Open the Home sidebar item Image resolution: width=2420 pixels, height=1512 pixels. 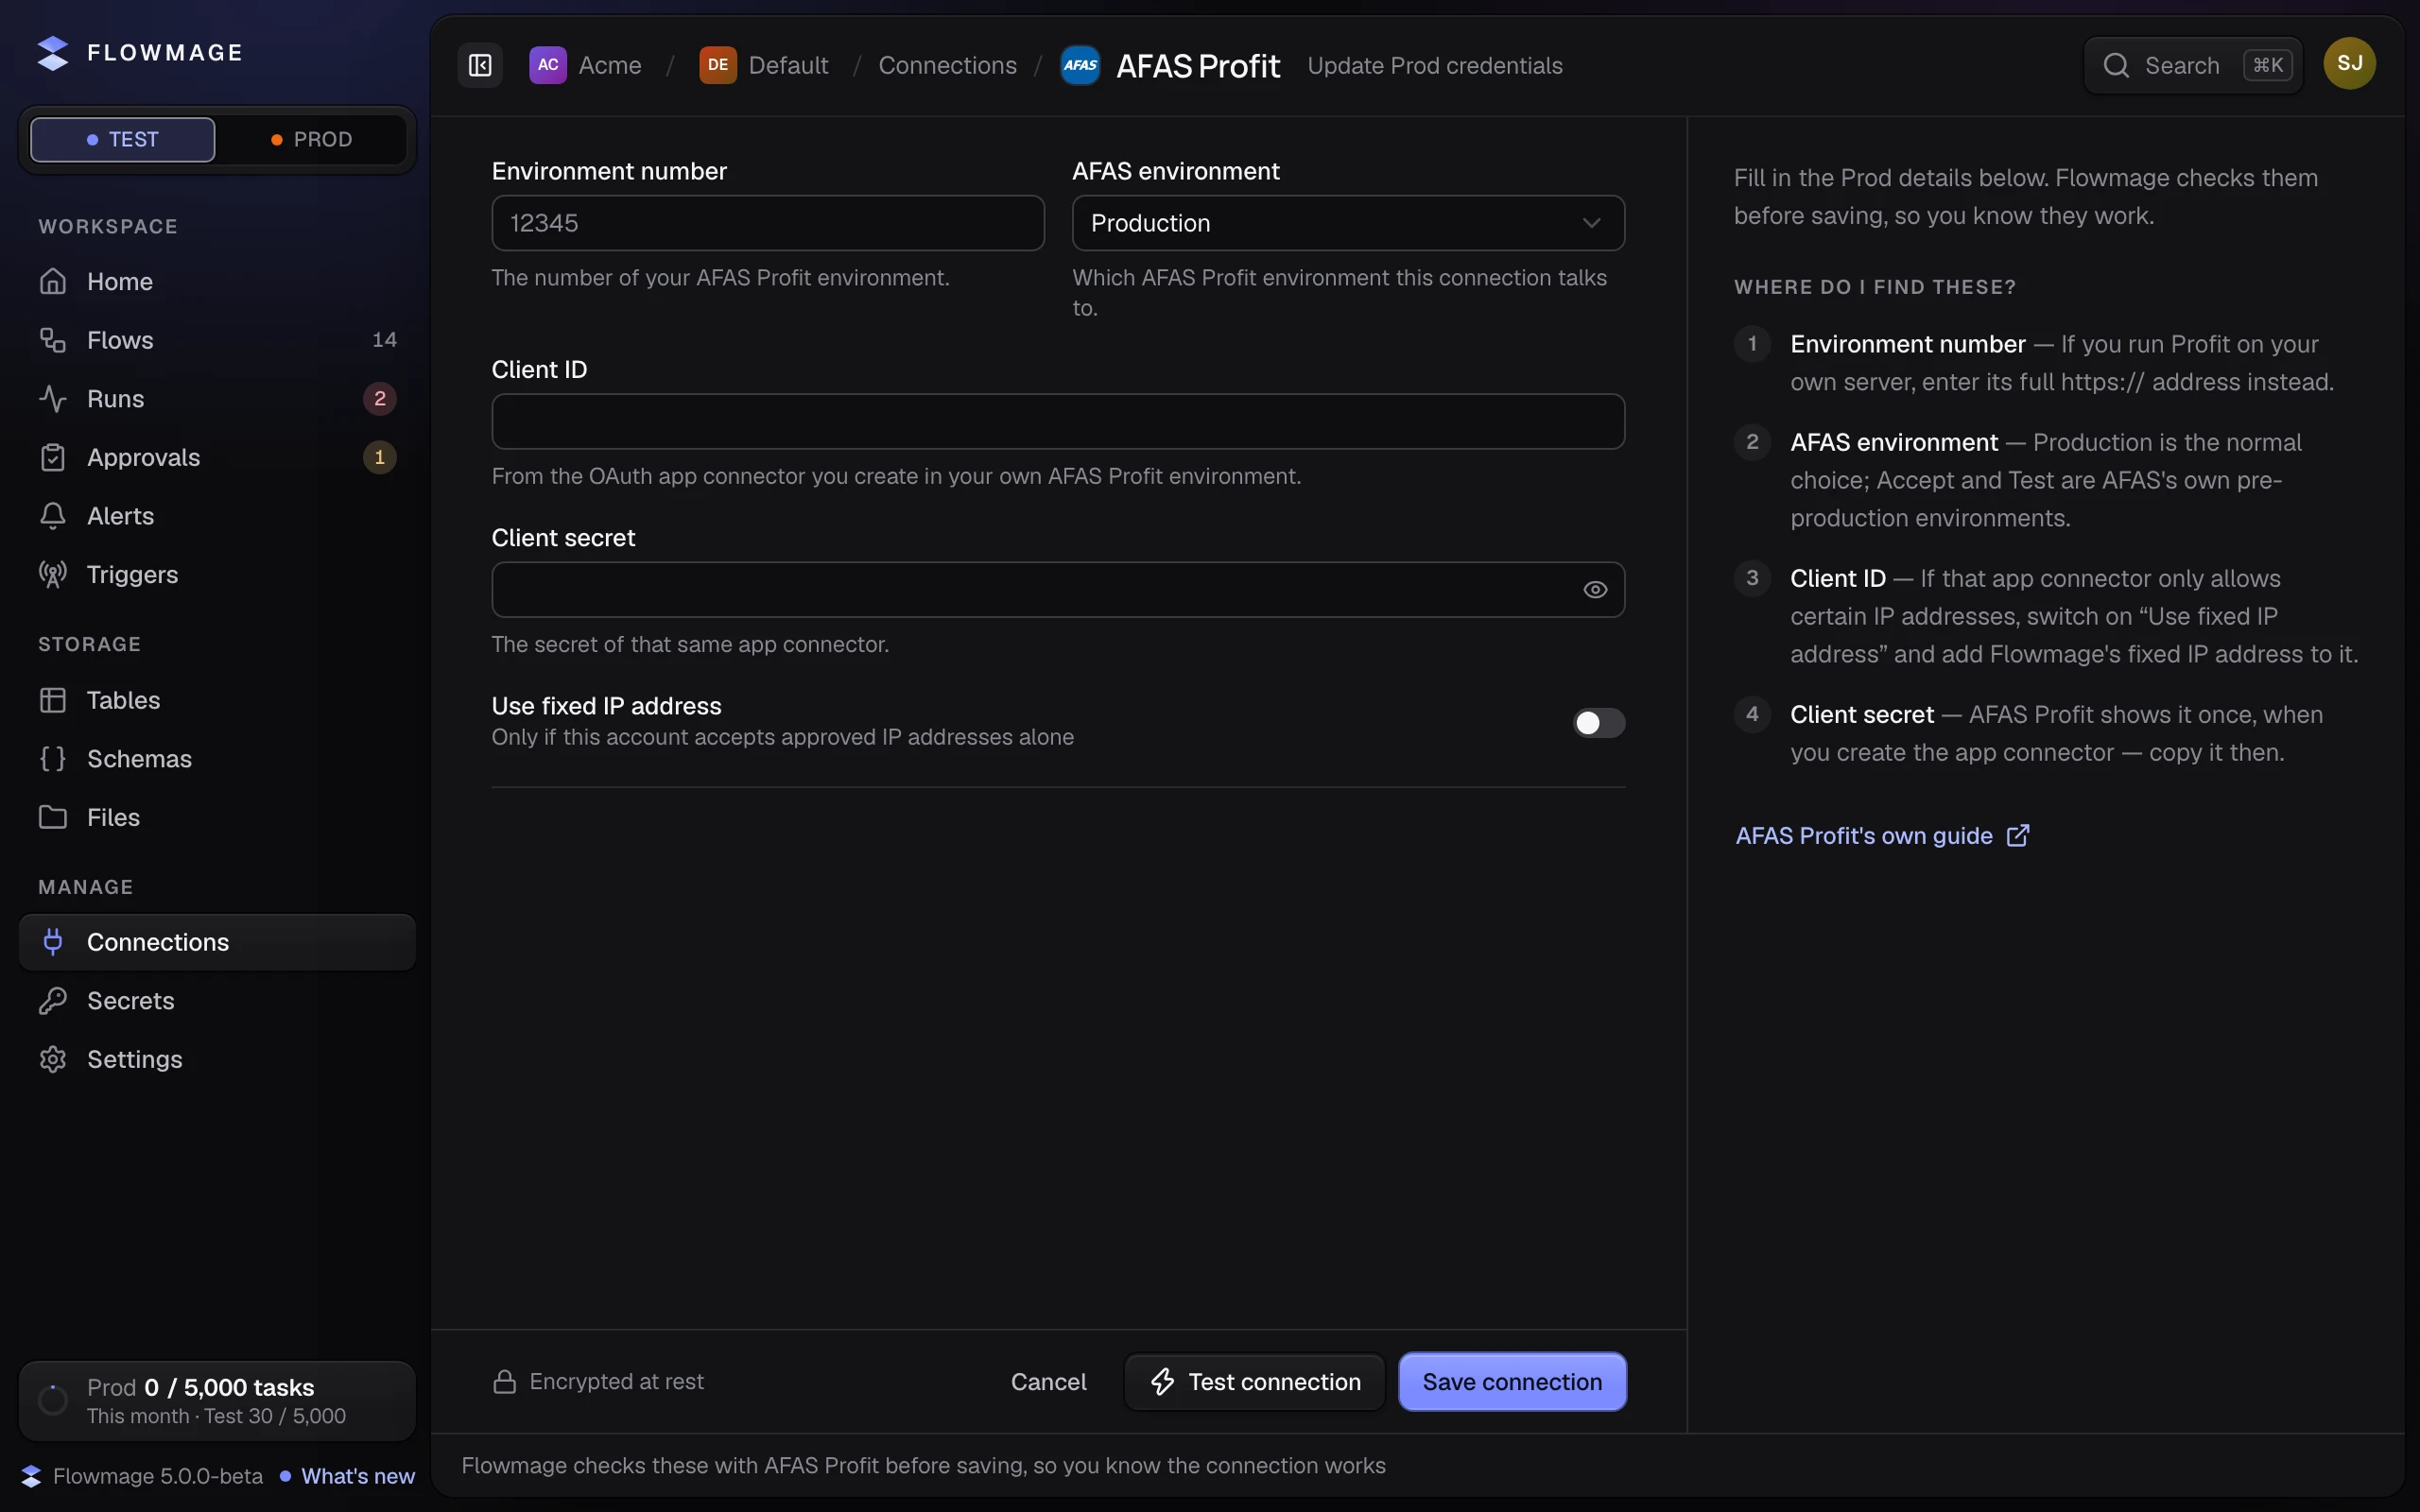(x=217, y=282)
